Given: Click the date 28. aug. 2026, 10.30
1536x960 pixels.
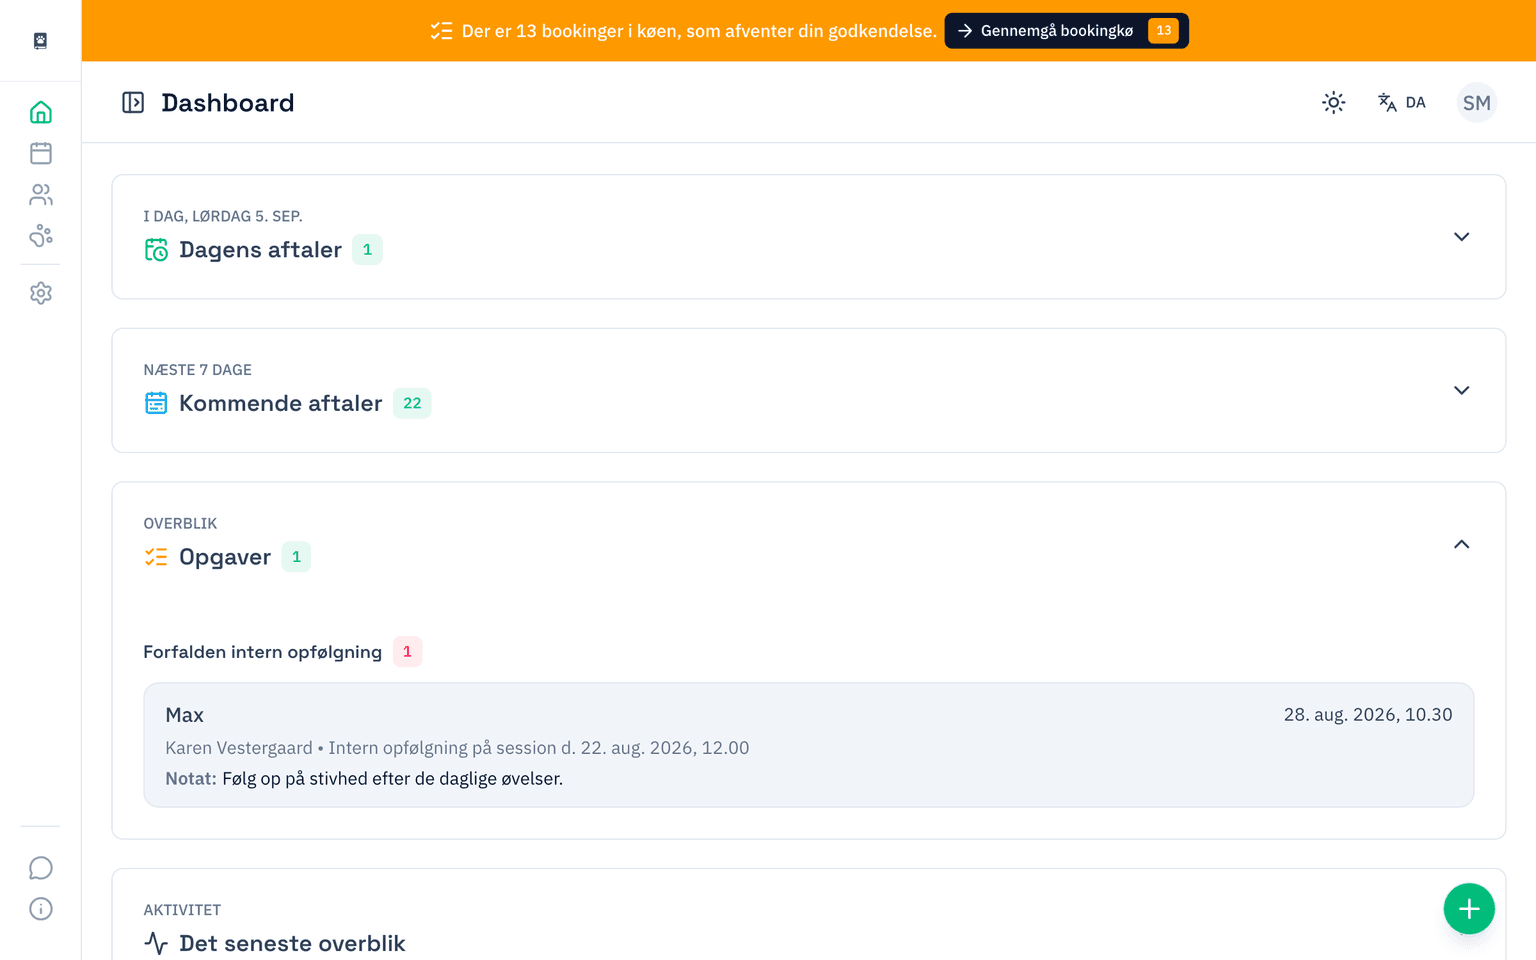Looking at the screenshot, I should pyautogui.click(x=1367, y=715).
